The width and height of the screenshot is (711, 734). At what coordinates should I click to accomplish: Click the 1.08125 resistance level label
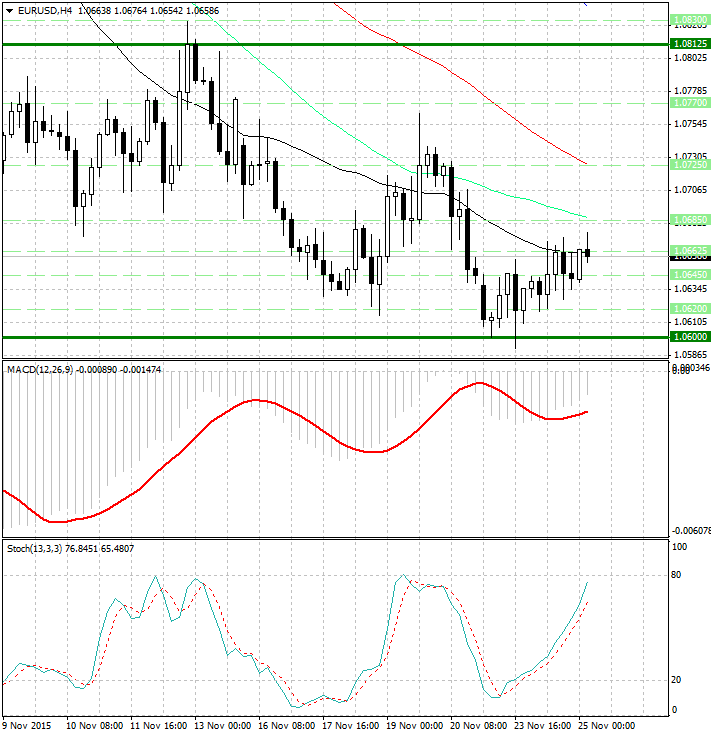pos(690,44)
